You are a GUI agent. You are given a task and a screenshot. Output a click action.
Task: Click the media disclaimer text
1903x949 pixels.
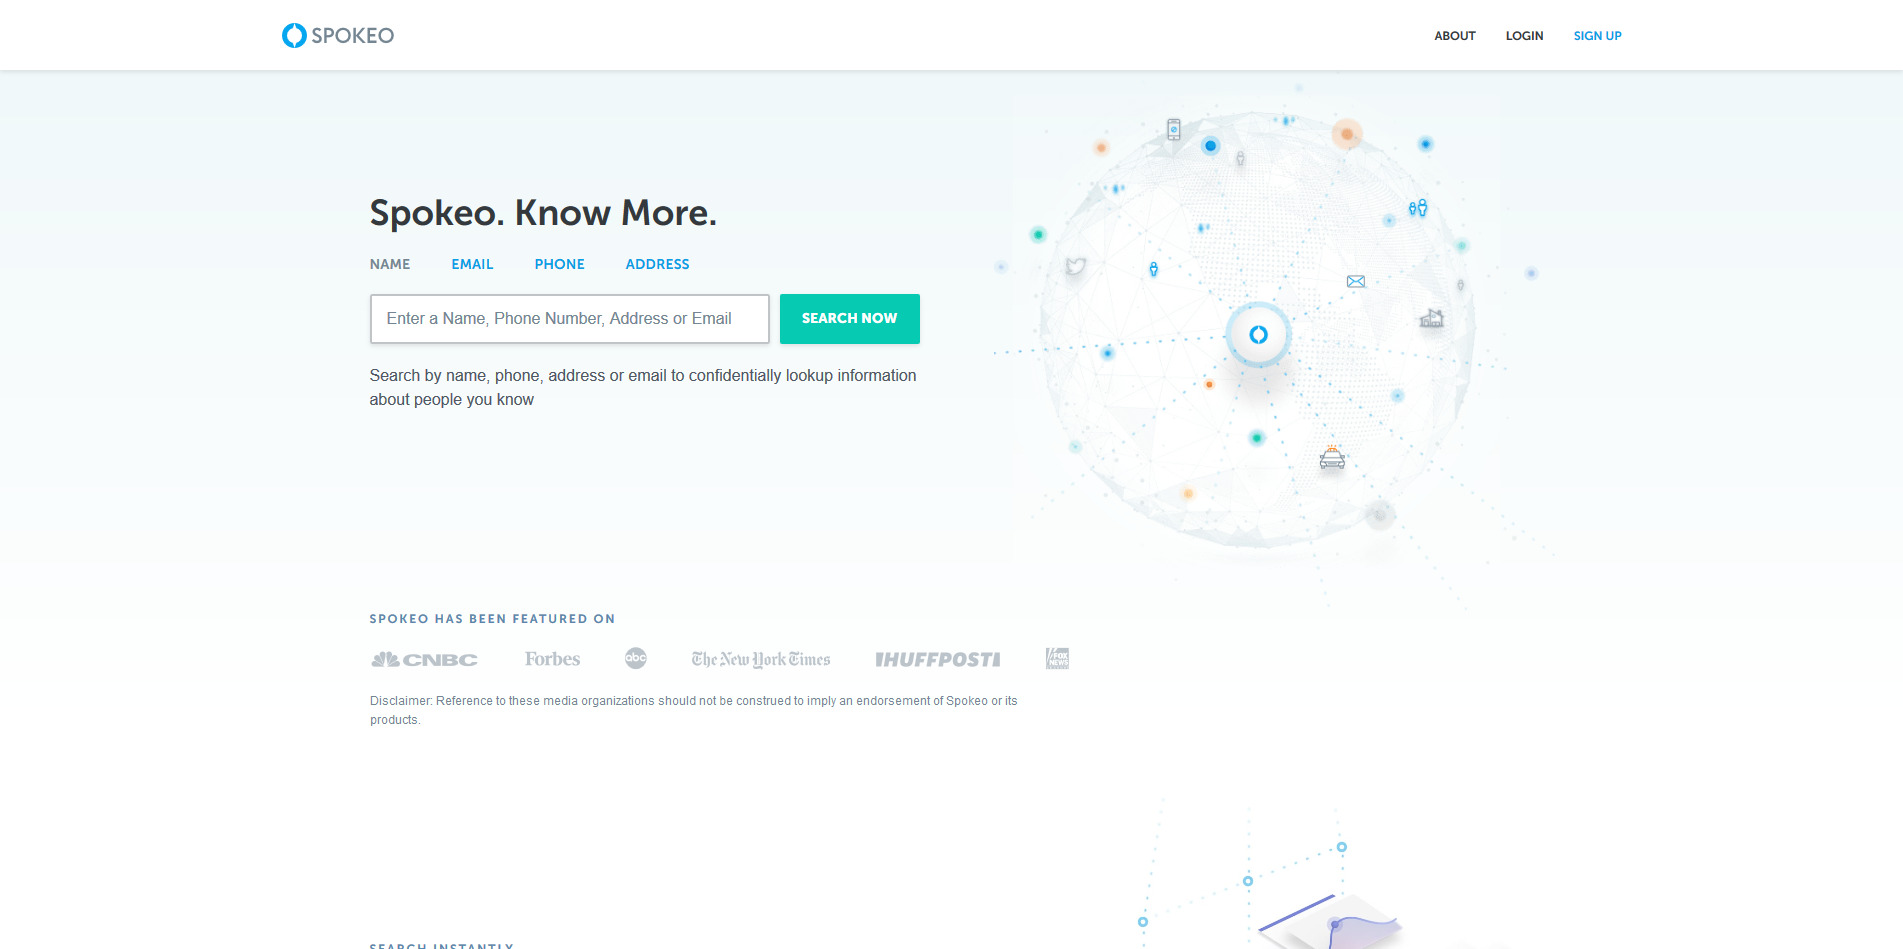694,710
